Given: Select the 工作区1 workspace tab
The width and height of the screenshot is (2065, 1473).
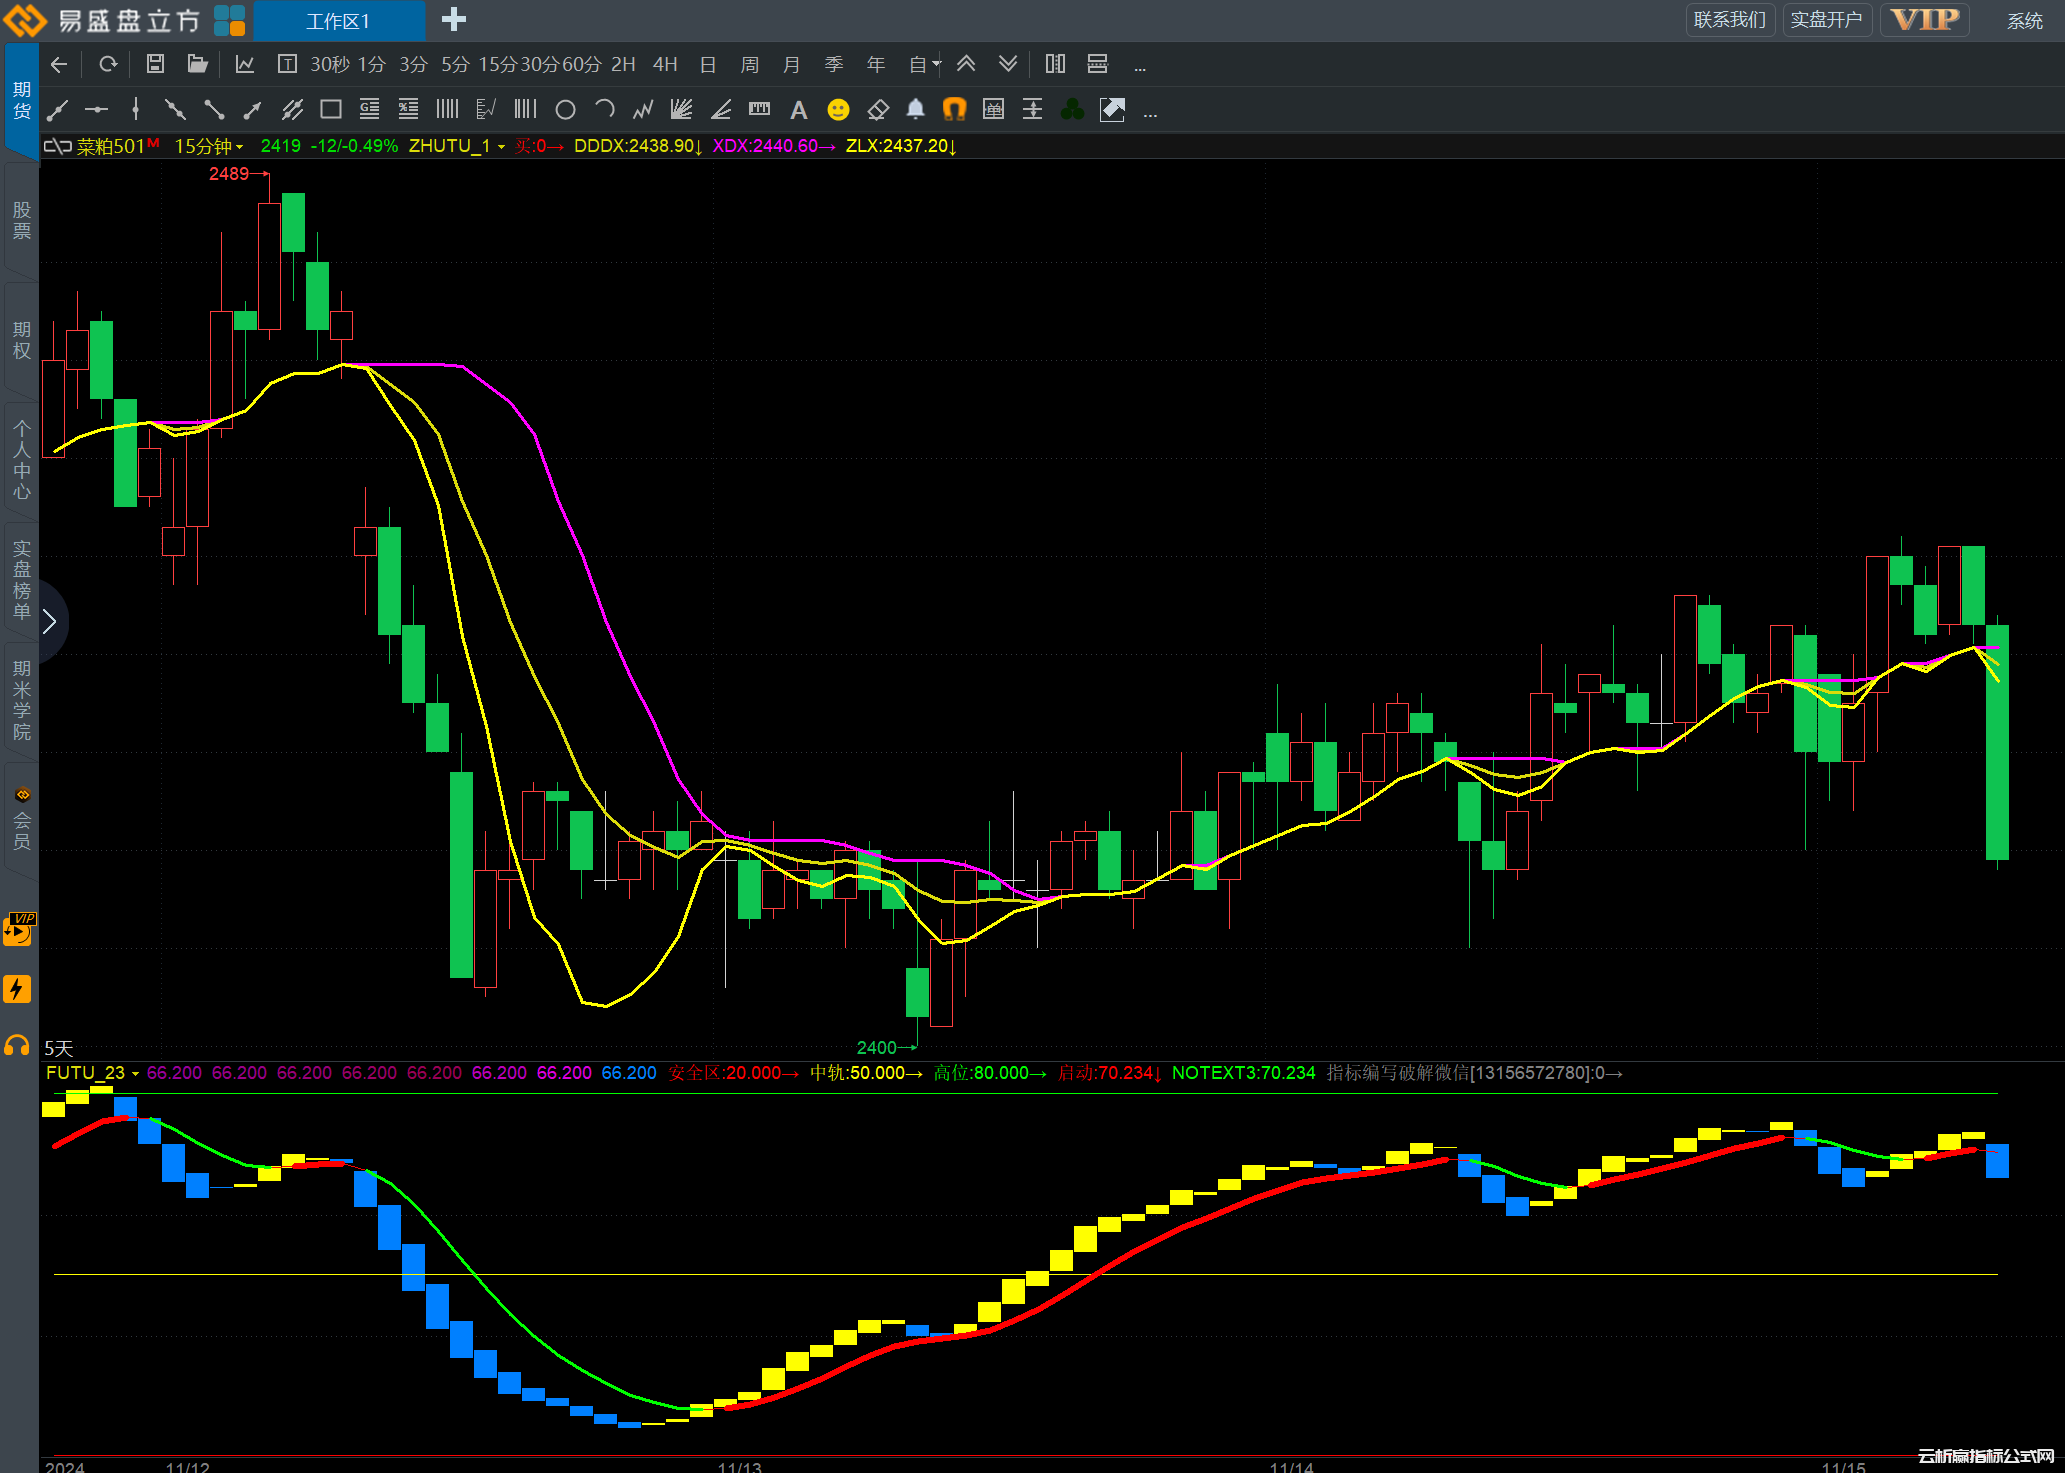Looking at the screenshot, I should point(339,21).
